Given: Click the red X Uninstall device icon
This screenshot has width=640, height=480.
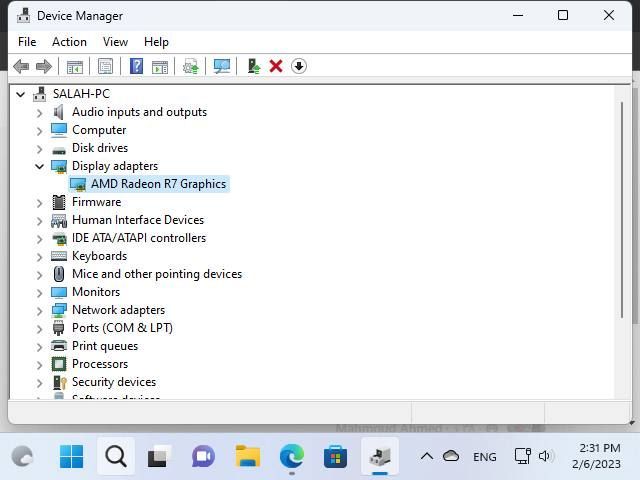Looking at the screenshot, I should [276, 66].
